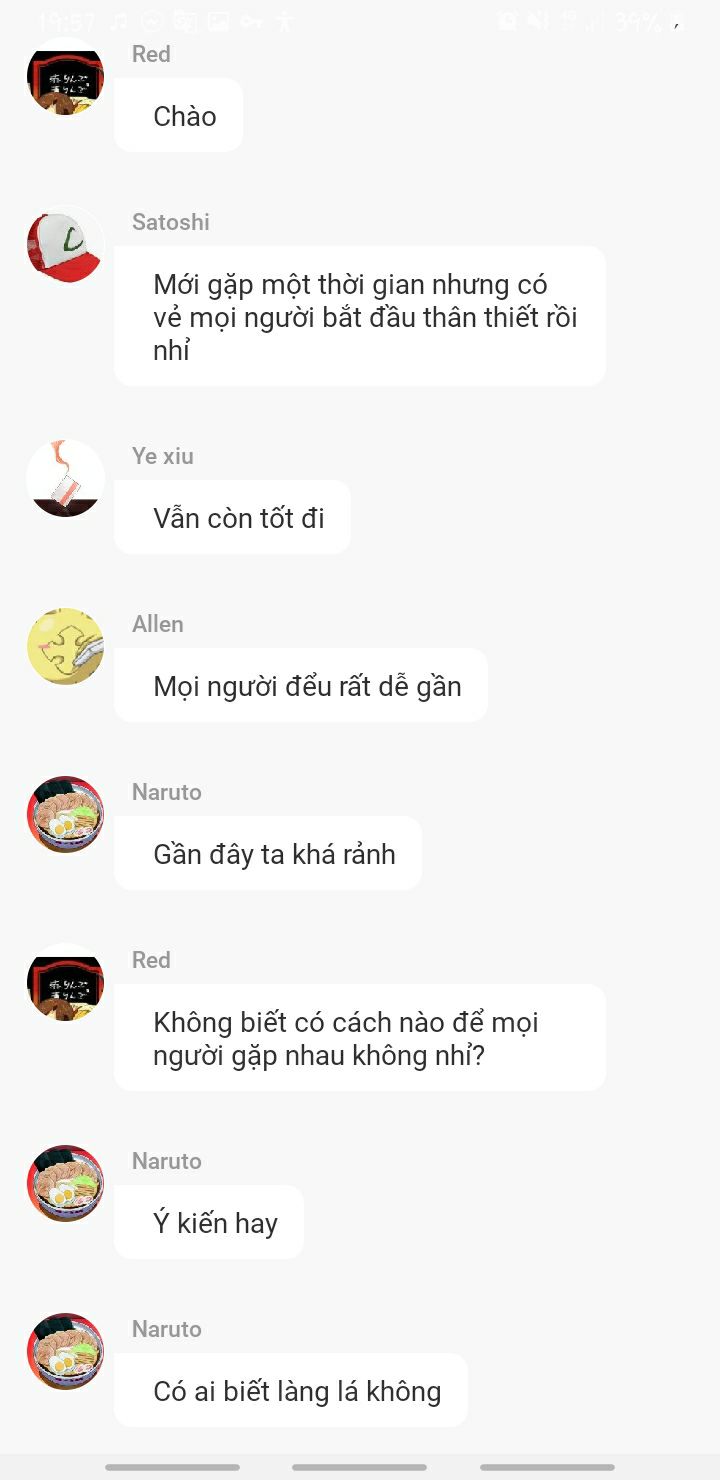Screen dimensions: 720x1480
Task: Tap Red's avatar beside the "Chào" message
Action: [x=65, y=77]
